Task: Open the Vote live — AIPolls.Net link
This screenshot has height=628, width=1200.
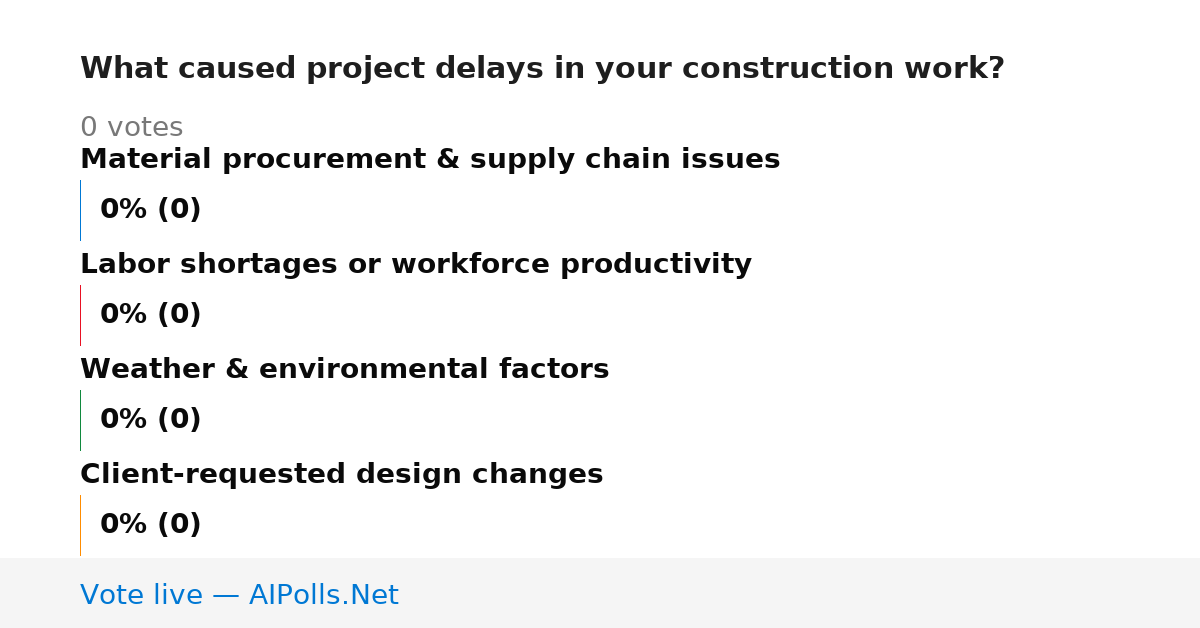Action: (x=239, y=595)
